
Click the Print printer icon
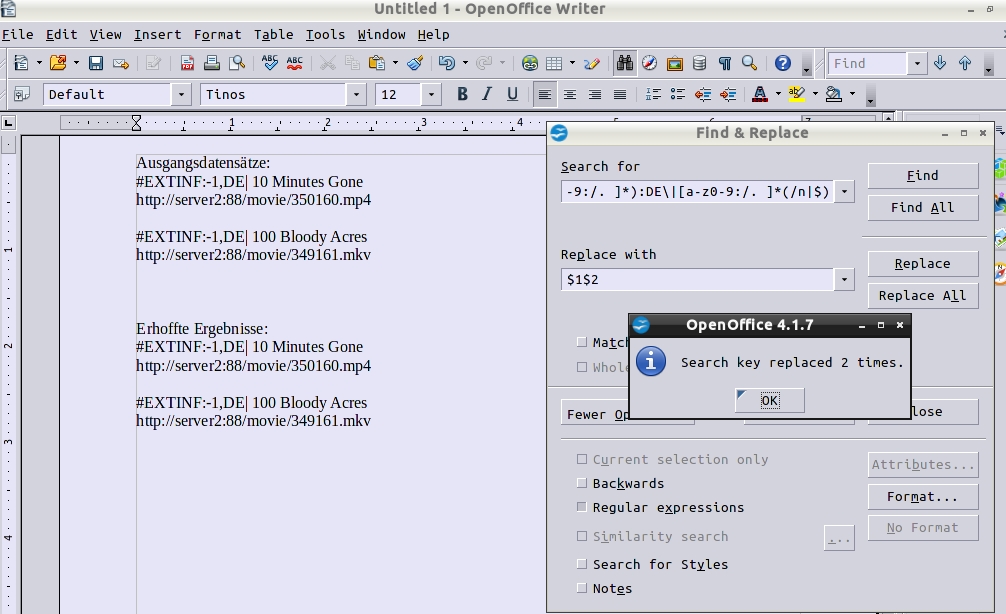(x=212, y=63)
